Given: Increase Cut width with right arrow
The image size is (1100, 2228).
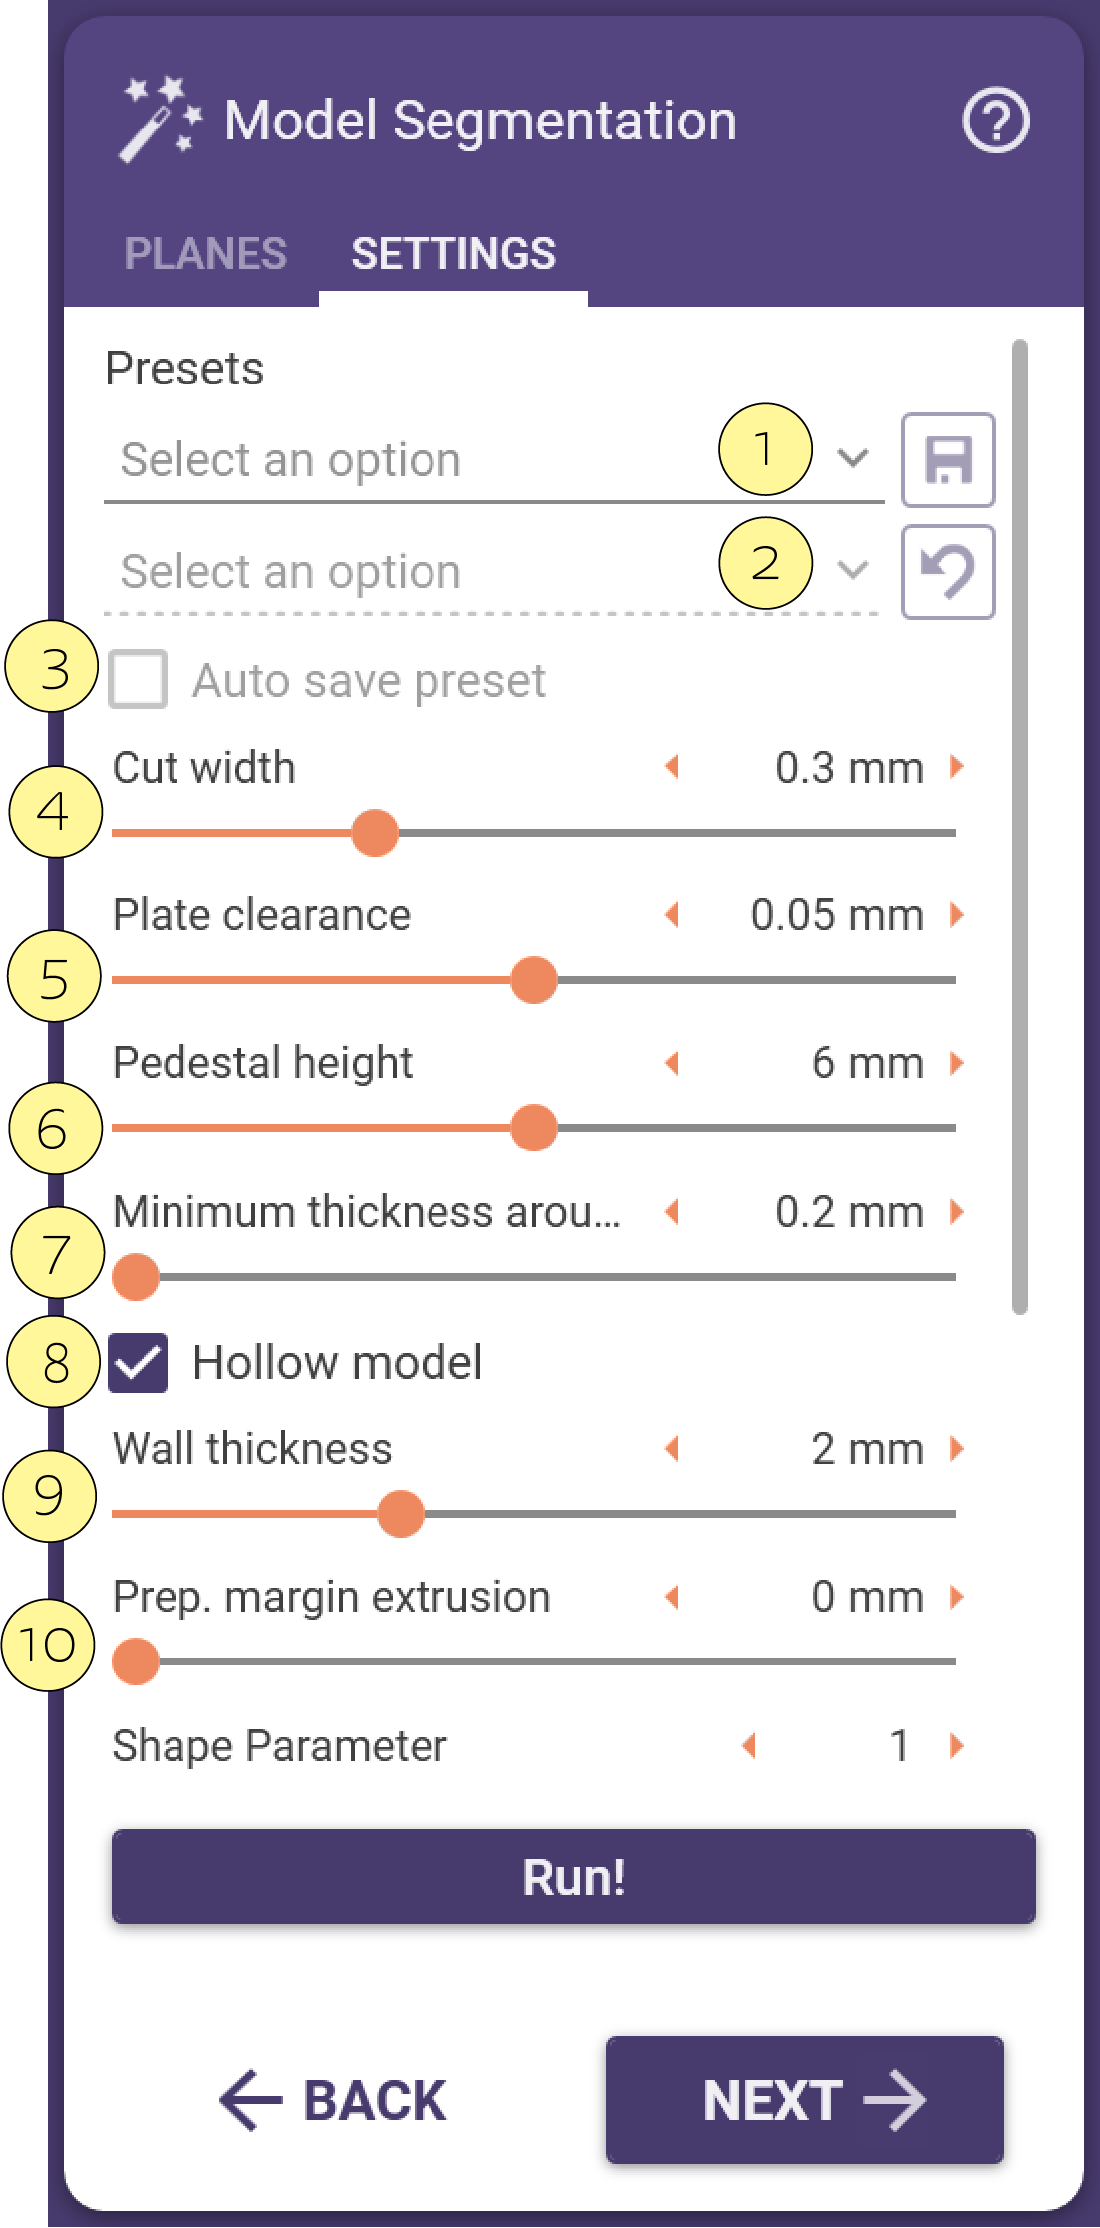Looking at the screenshot, I should [x=957, y=767].
